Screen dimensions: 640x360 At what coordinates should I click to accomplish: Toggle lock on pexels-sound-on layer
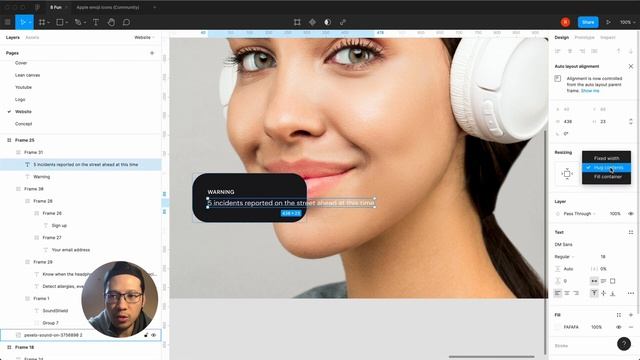(146, 335)
